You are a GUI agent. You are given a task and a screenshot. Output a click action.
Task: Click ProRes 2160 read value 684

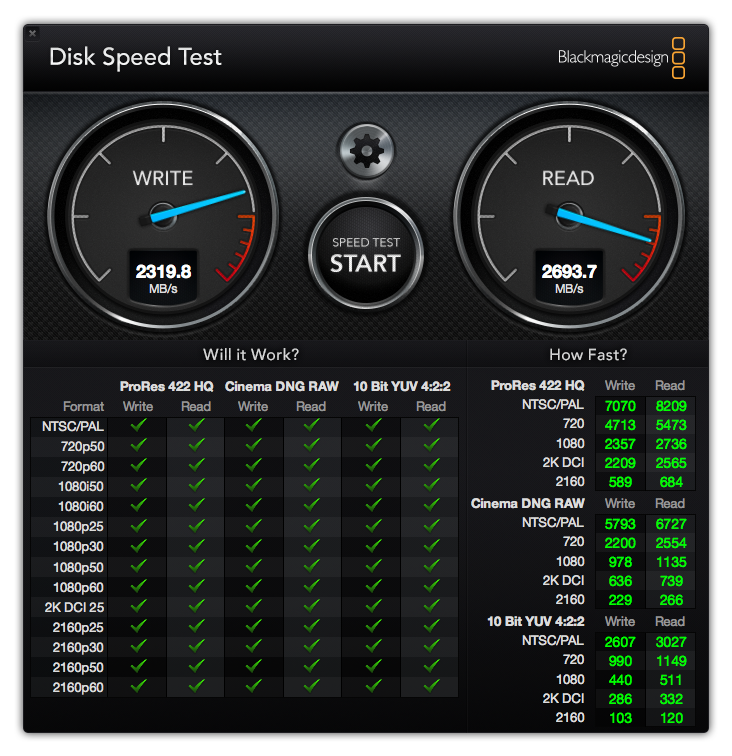[x=671, y=482]
